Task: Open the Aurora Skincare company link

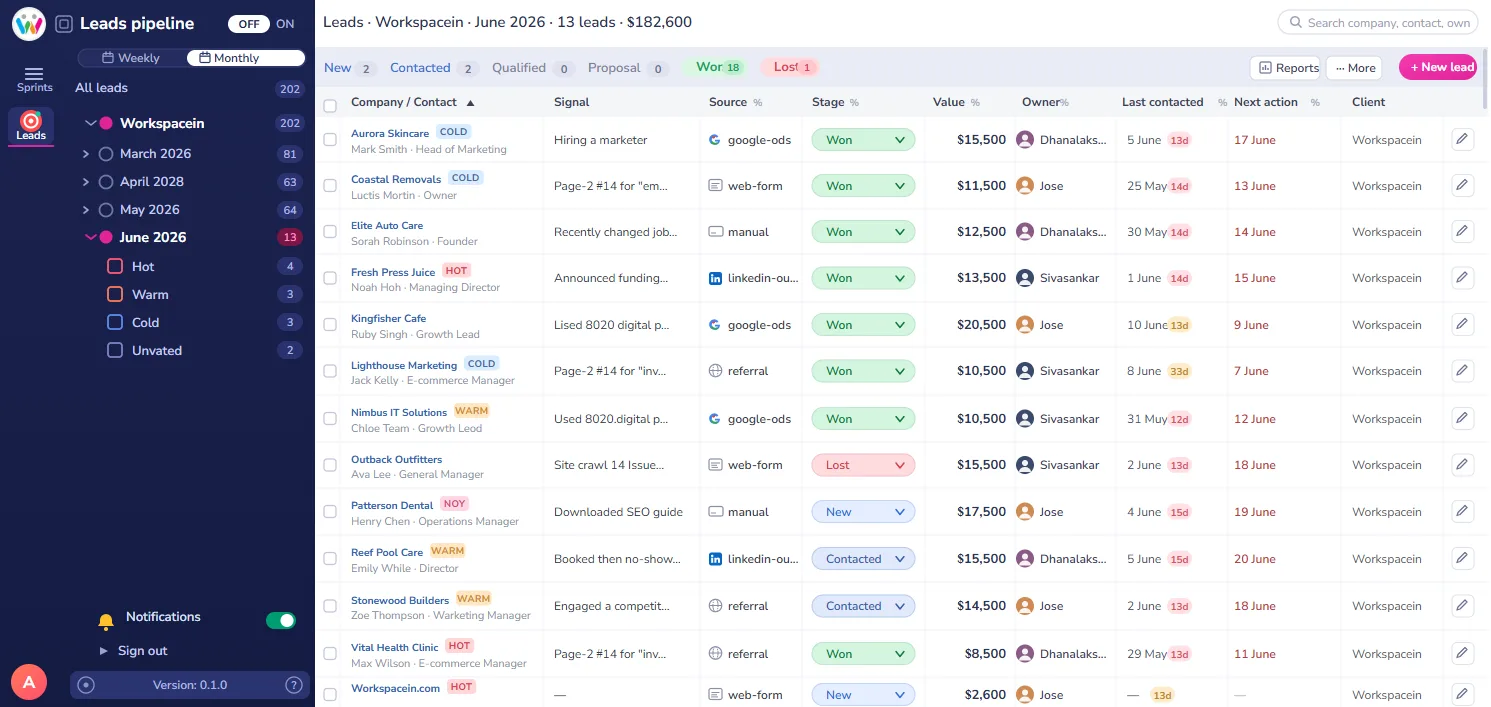Action: pos(390,133)
